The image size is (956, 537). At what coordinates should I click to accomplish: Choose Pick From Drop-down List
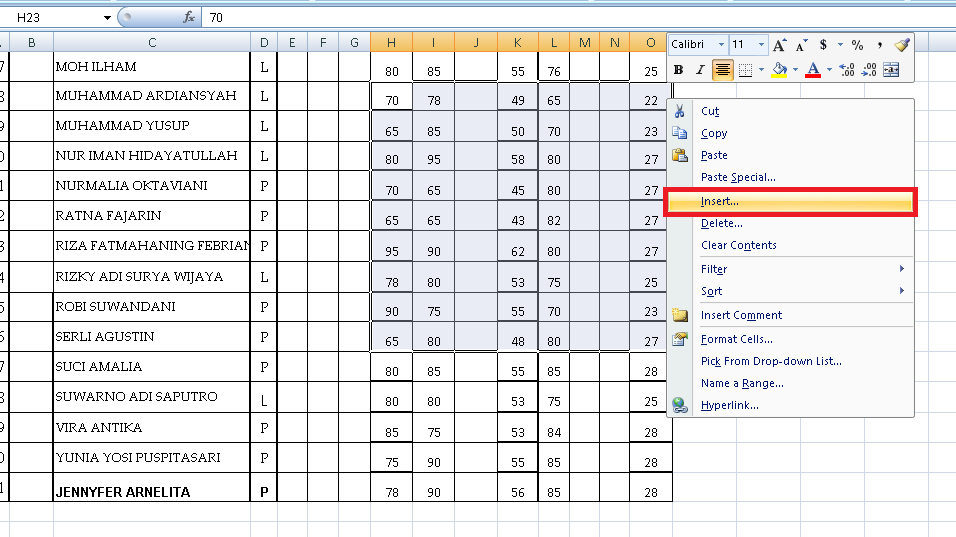tap(791, 361)
